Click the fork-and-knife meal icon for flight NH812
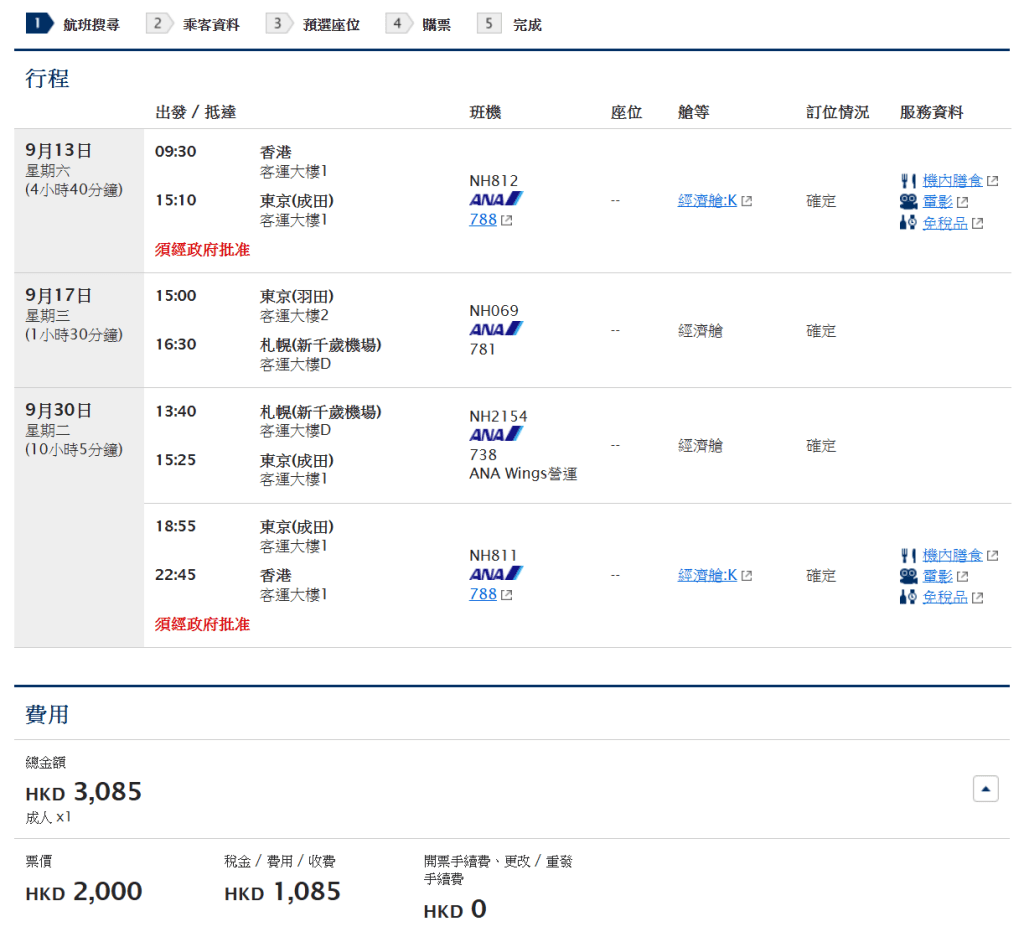The image size is (1024, 932). (x=908, y=181)
